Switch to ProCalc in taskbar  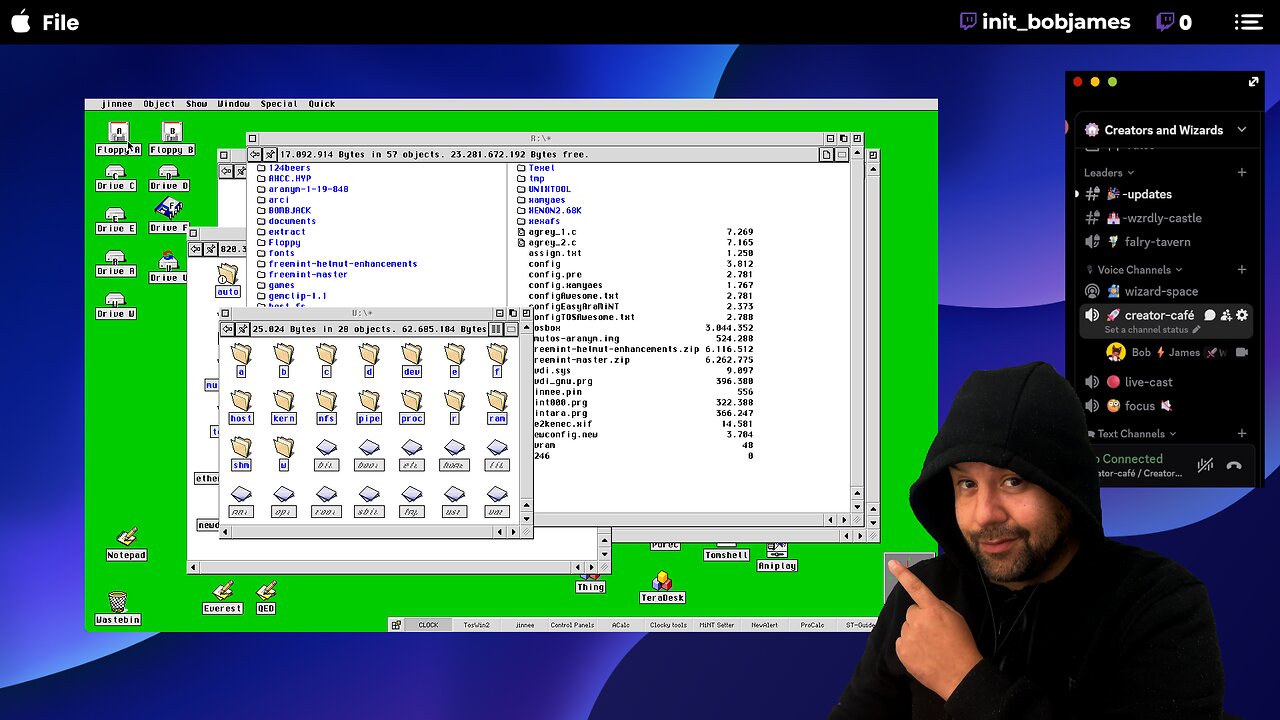pyautogui.click(x=812, y=625)
